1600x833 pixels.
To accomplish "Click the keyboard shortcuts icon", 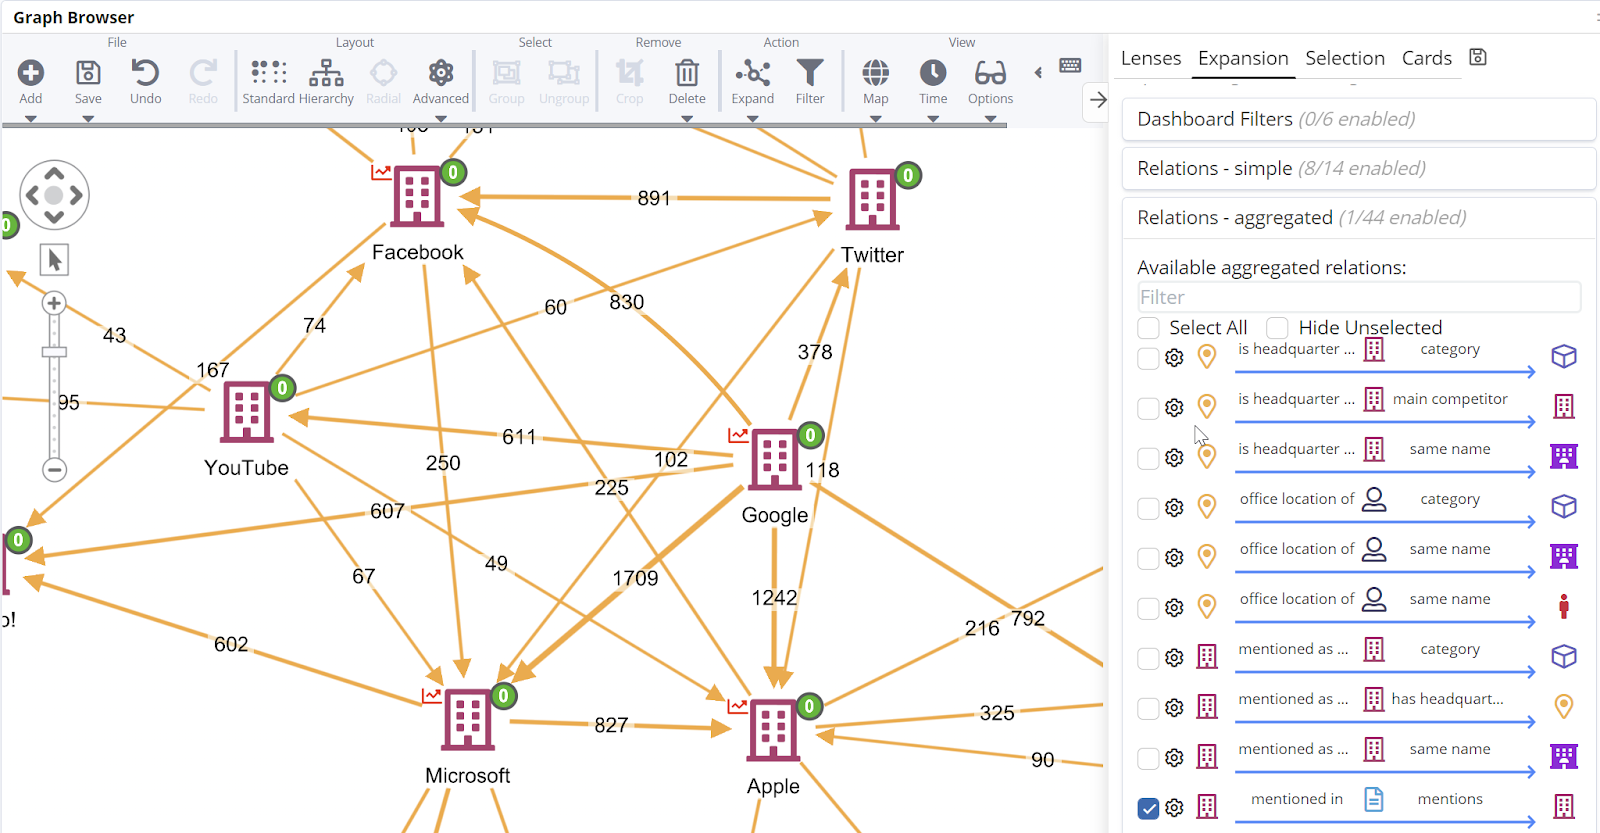I will [1070, 66].
